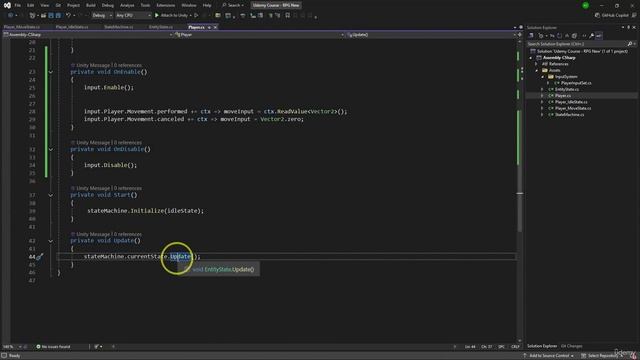Click the green account avatar icon

pyautogui.click(x=585, y=5)
